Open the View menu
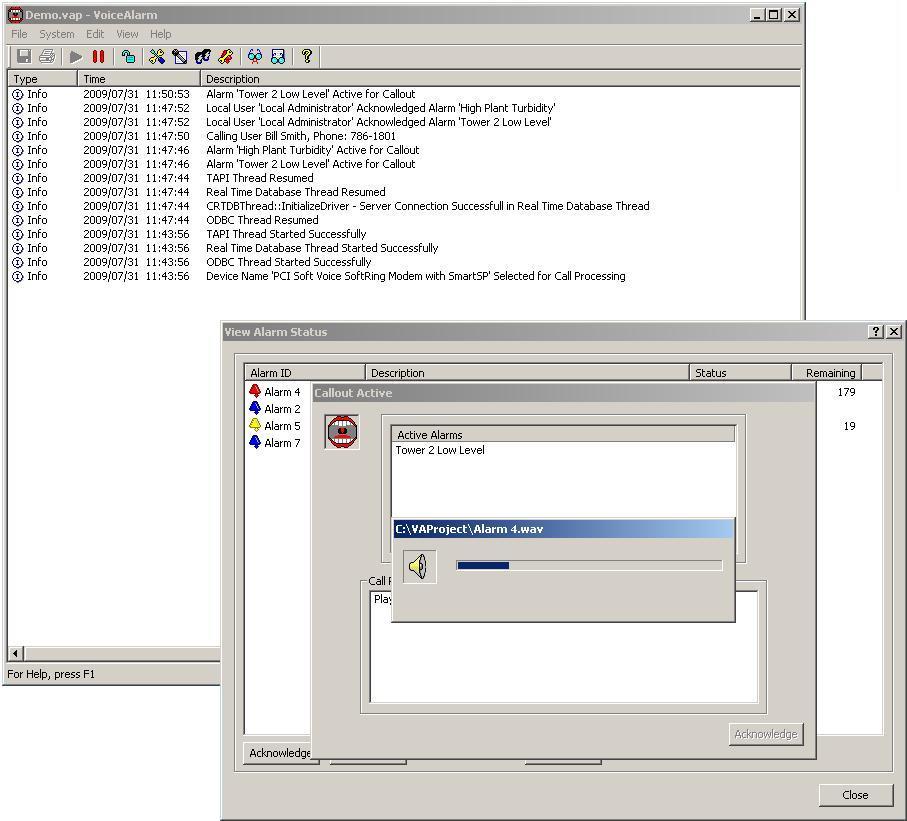Viewport: 907px width, 821px height. 127,34
